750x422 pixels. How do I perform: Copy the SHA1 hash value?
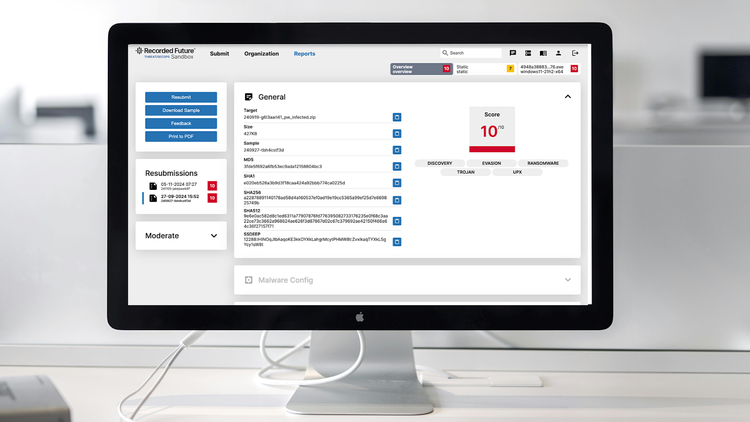click(397, 182)
